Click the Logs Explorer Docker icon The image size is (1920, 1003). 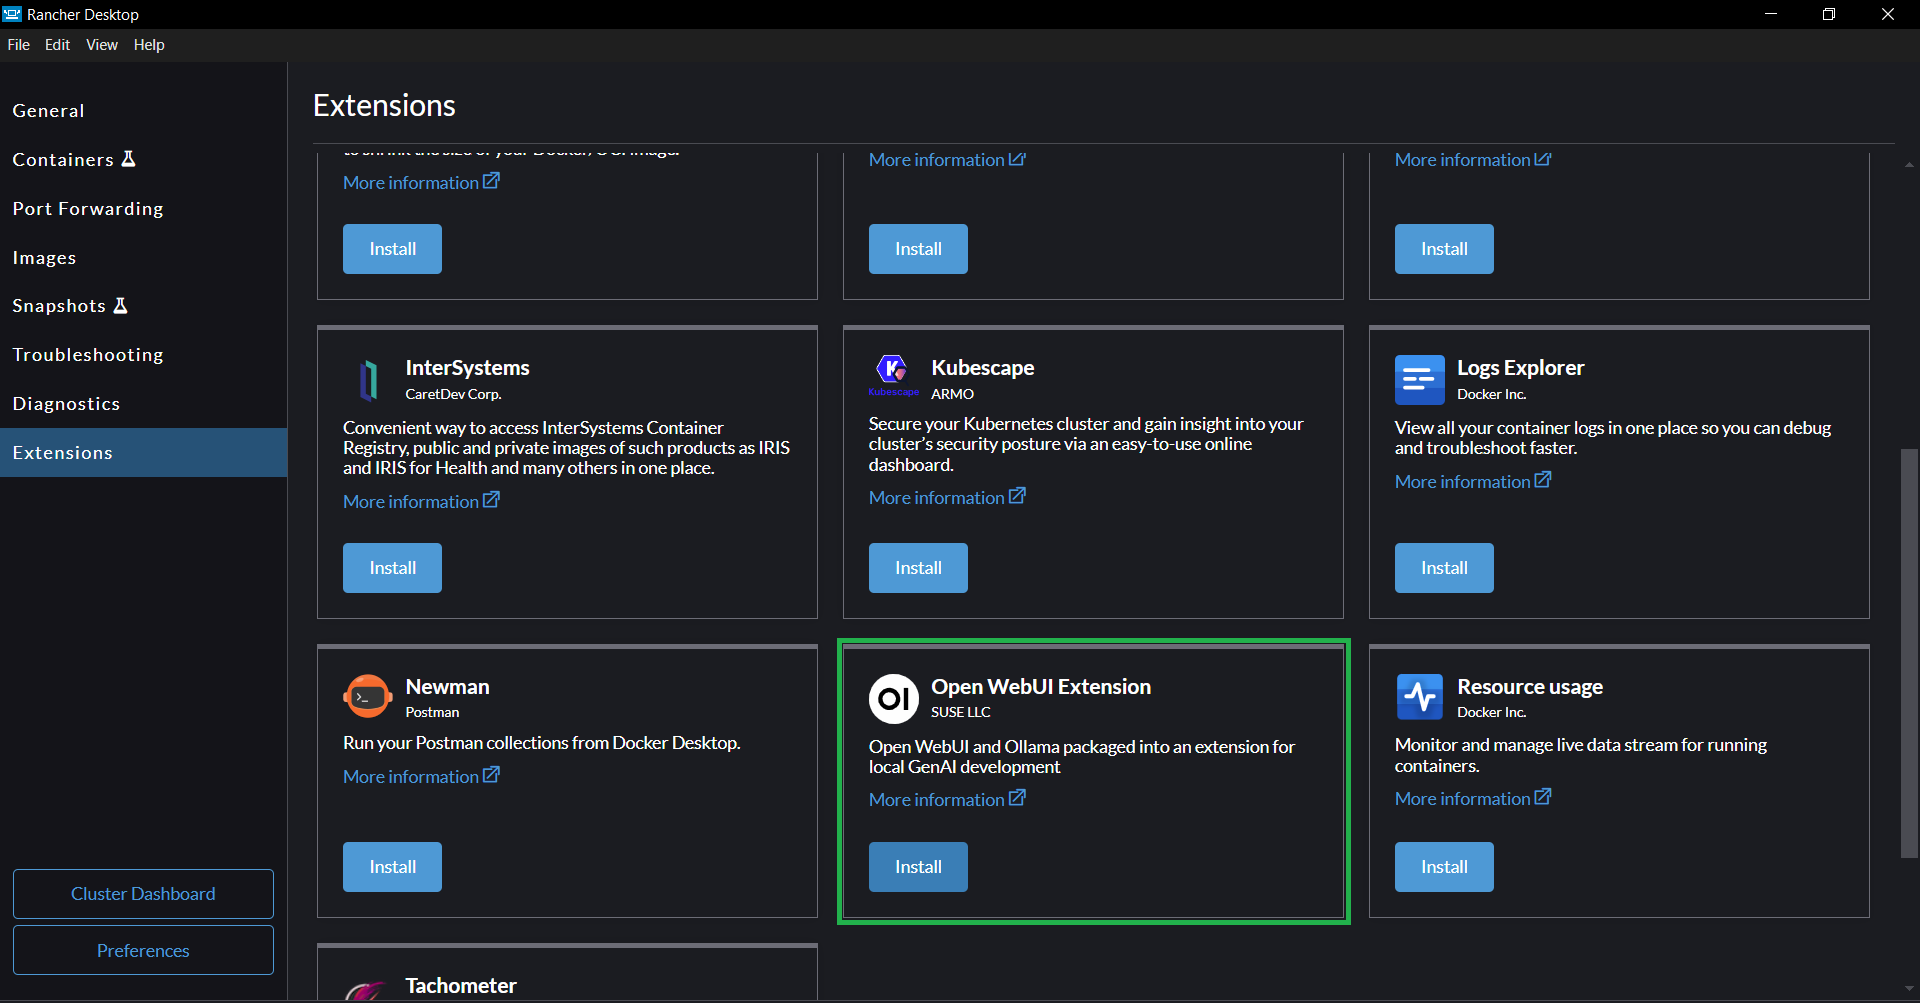(x=1420, y=380)
